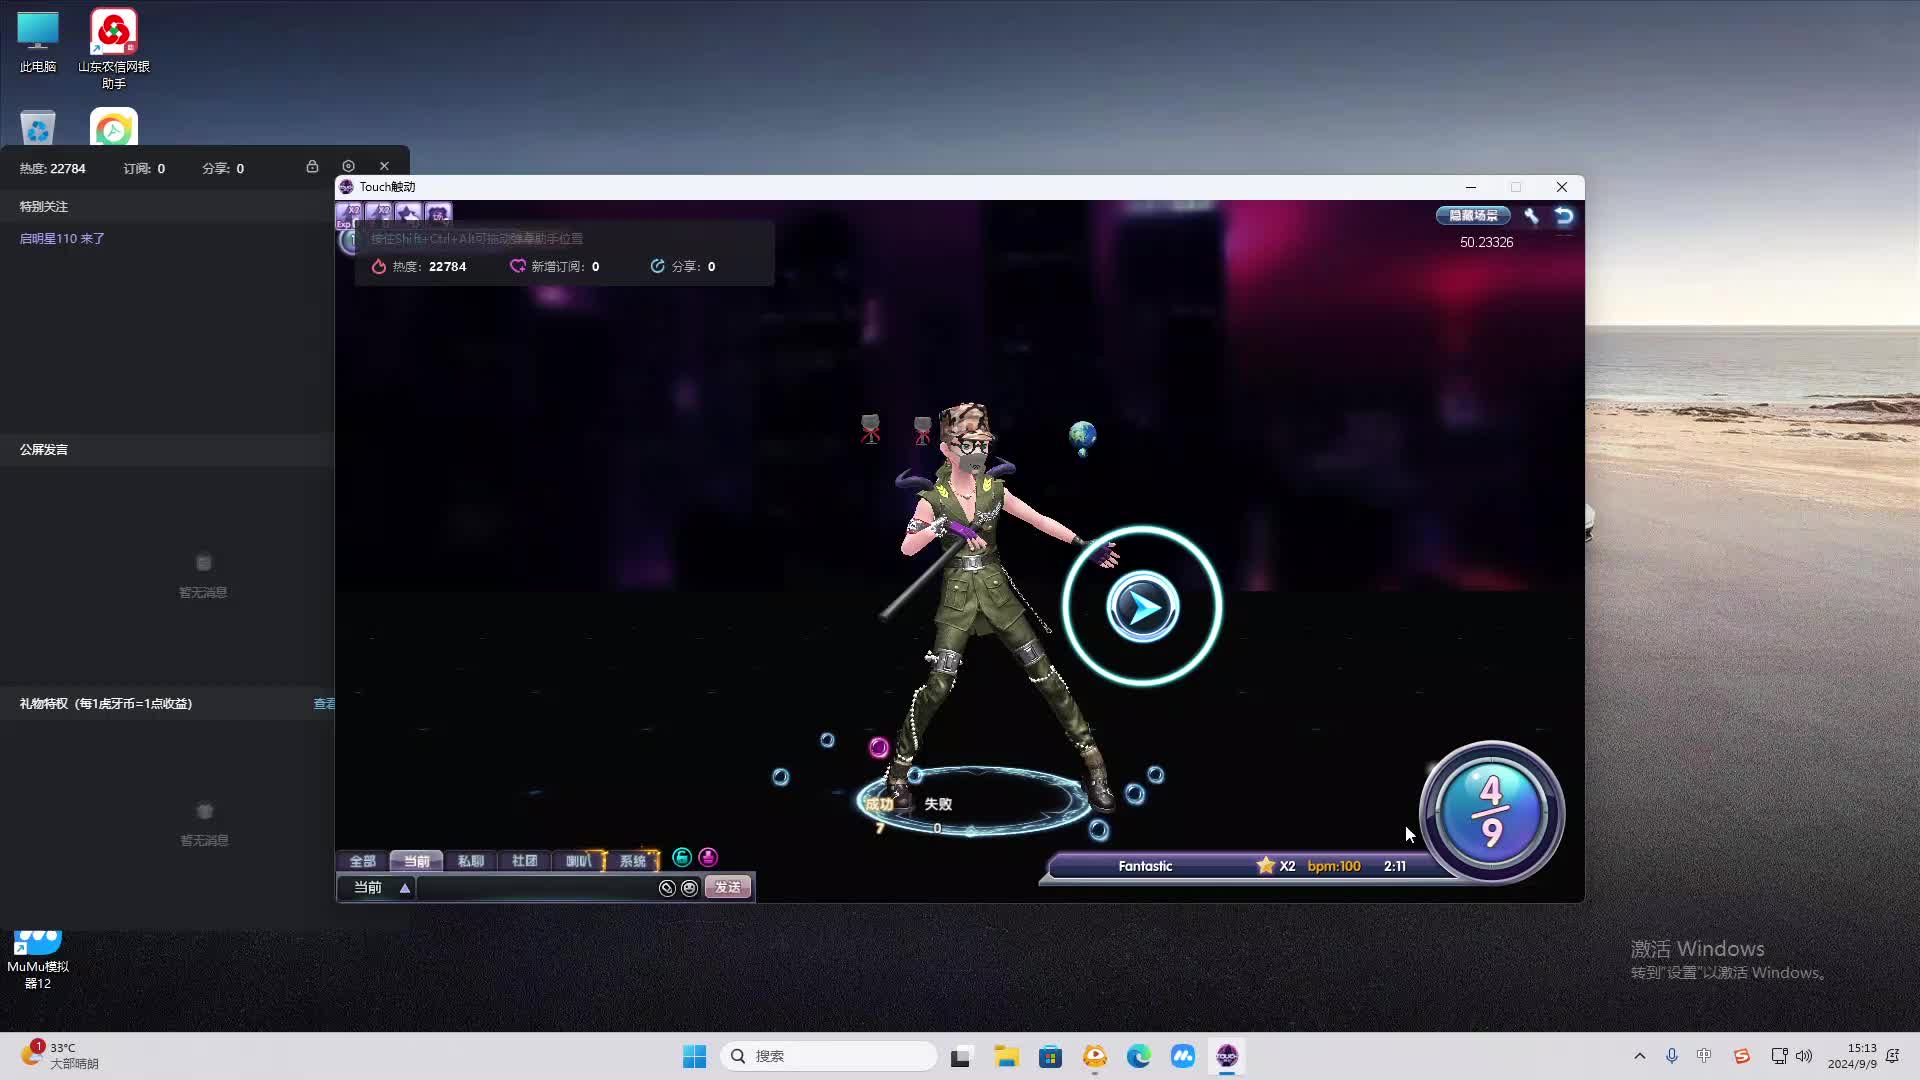
Task: Expand the 当前 channel dropdown arrow
Action: click(x=405, y=888)
